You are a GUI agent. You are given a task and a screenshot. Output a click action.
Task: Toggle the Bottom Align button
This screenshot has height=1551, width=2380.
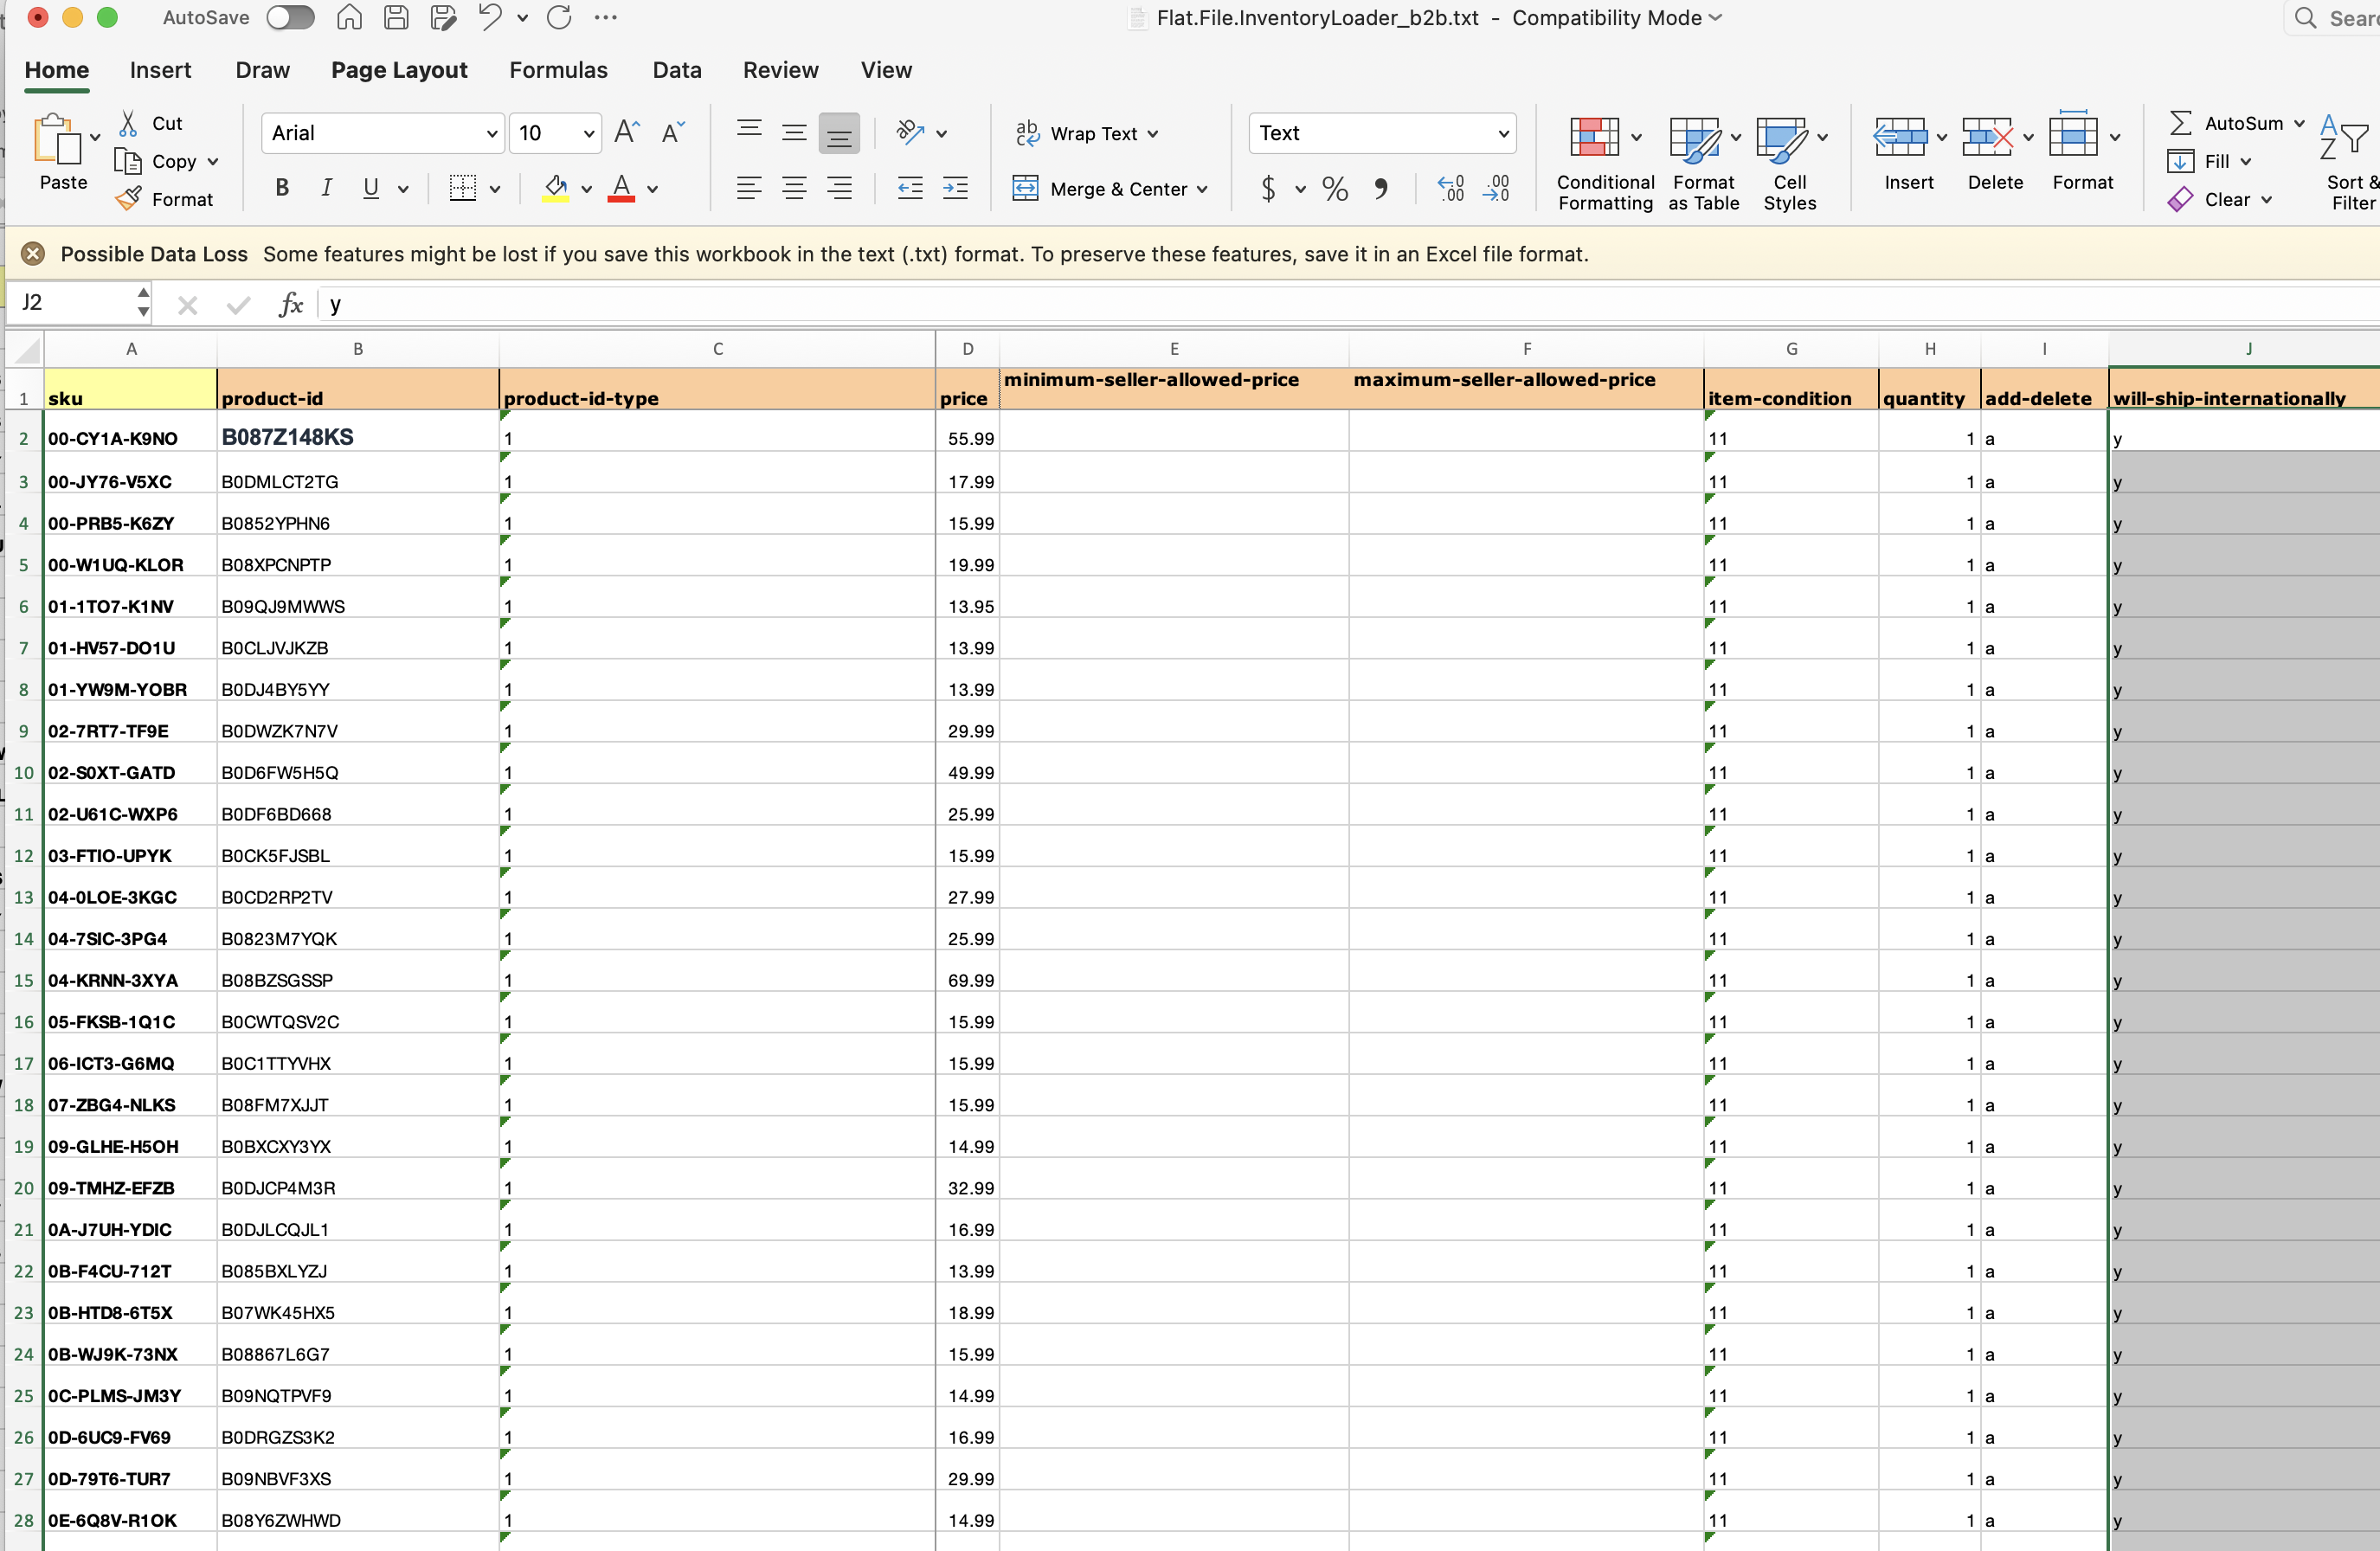pyautogui.click(x=839, y=133)
